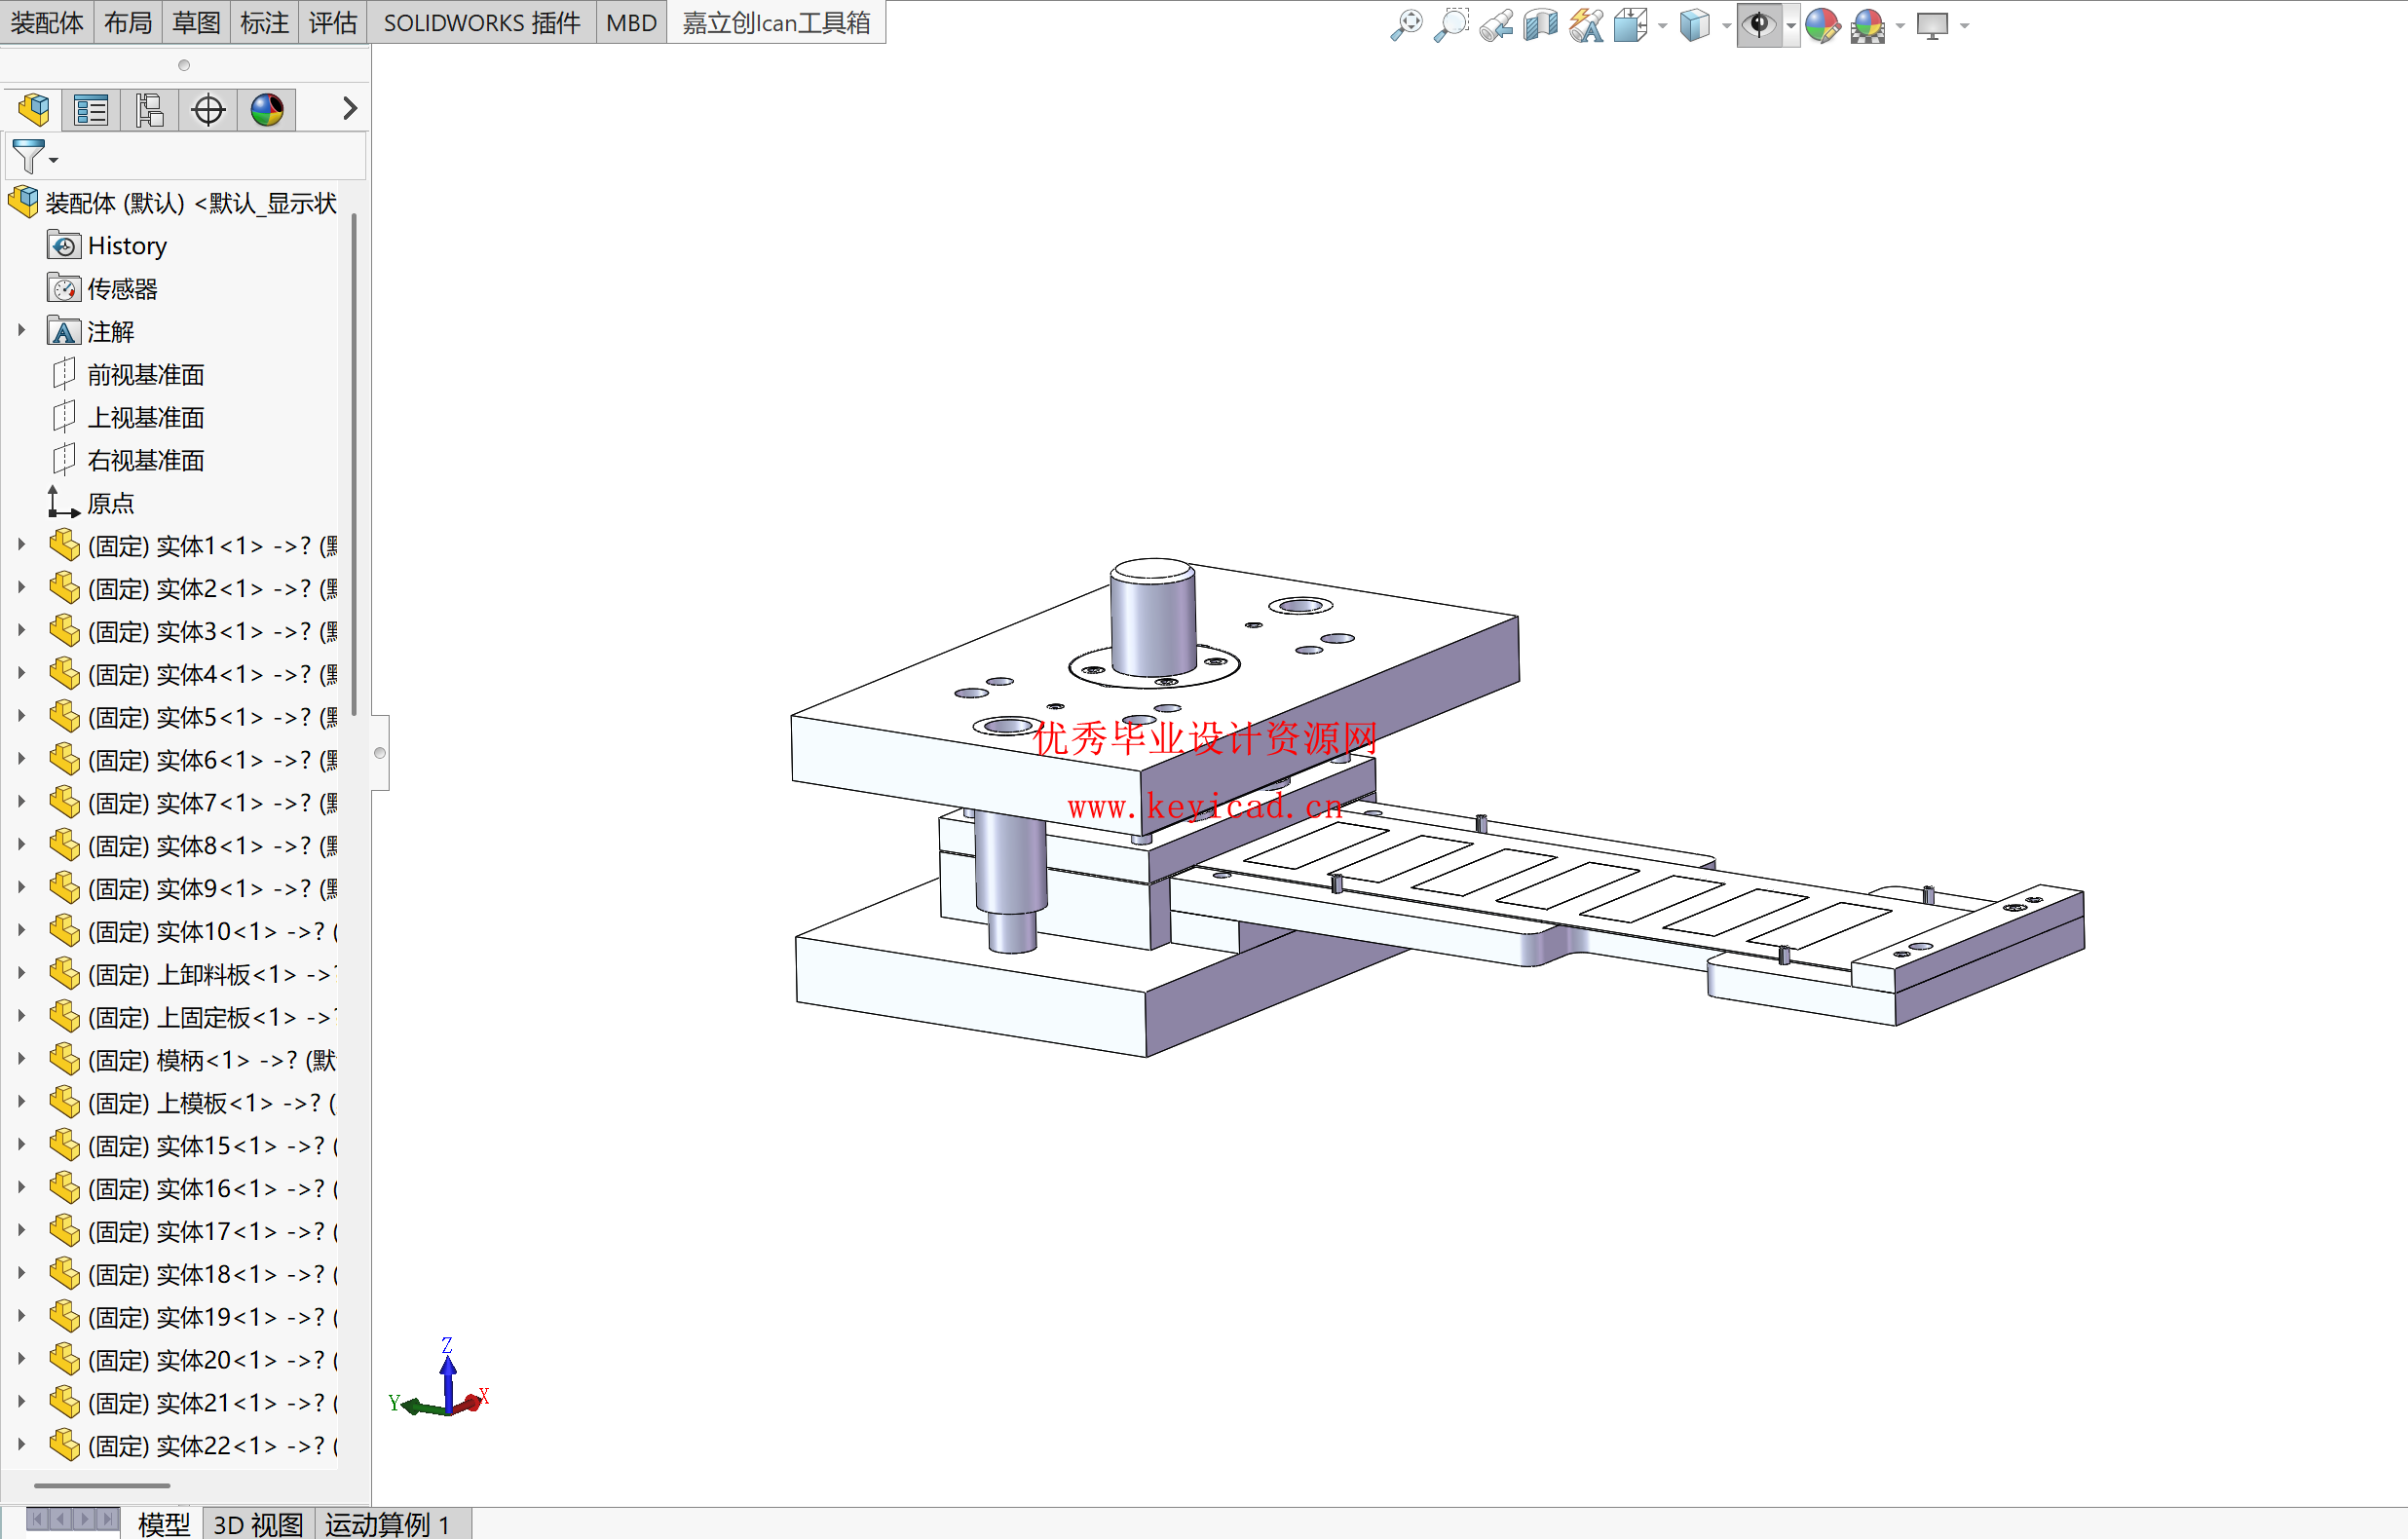Switch to 3D 视图 bottom tab
The image size is (2408, 1539).
pos(258,1523)
